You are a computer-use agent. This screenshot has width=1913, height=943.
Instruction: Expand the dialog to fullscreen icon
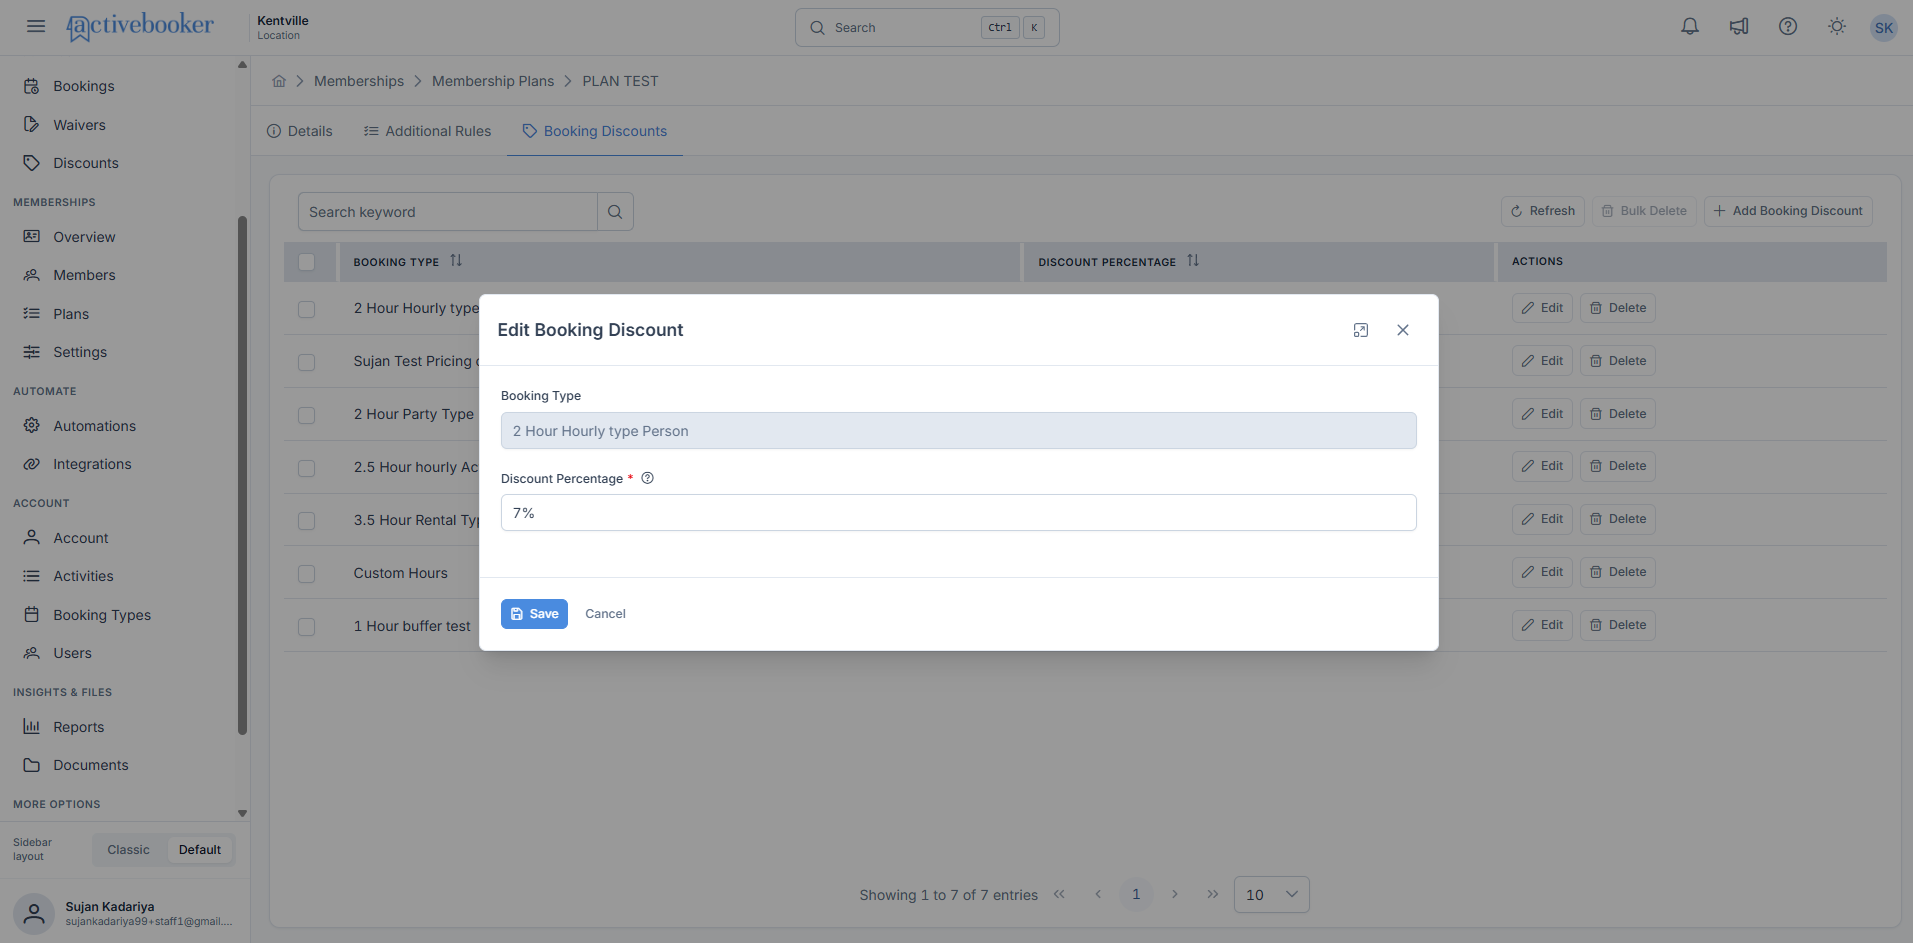coord(1361,330)
